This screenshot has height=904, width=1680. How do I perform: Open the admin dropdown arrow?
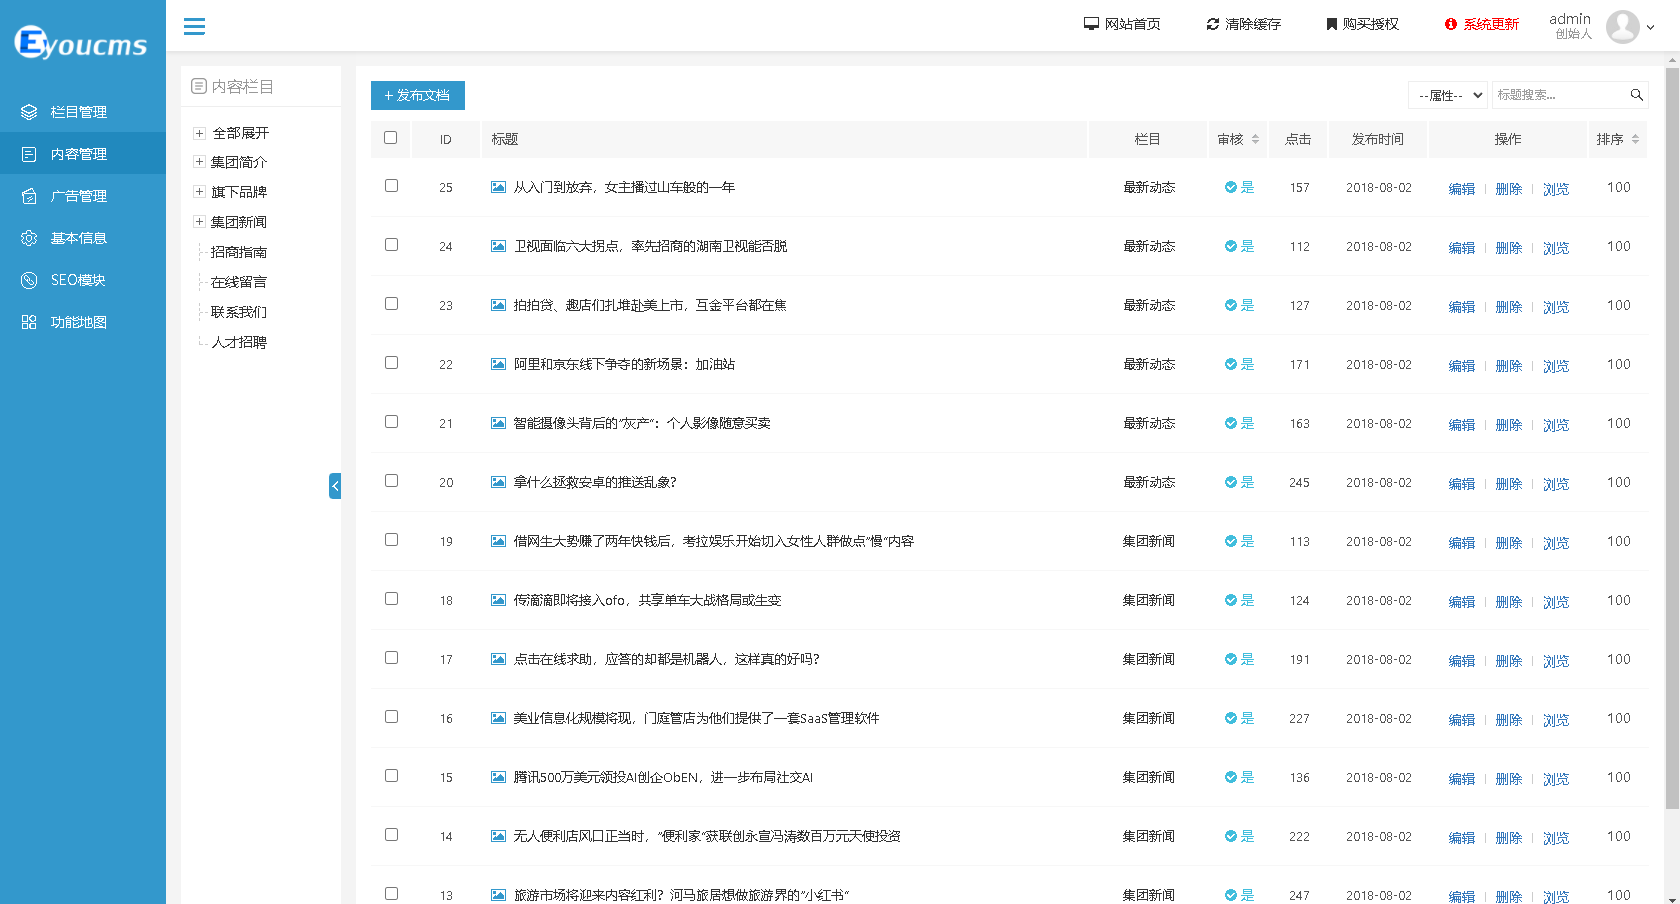tap(1650, 28)
